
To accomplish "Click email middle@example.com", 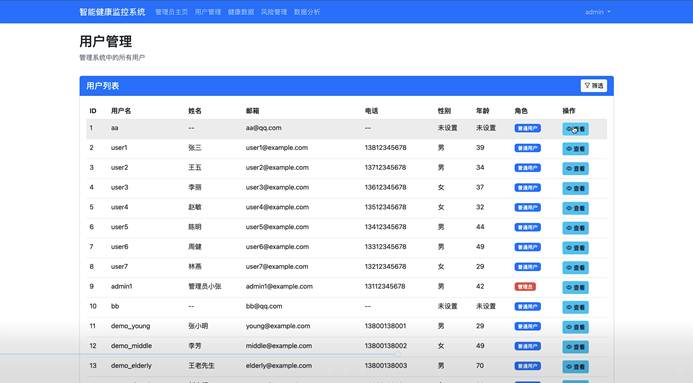I will click(x=278, y=346).
